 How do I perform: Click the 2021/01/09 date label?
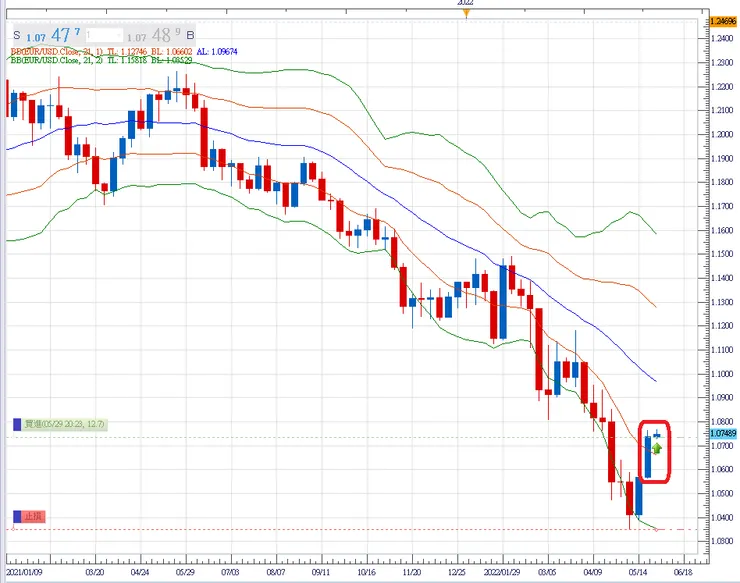coord(24,572)
